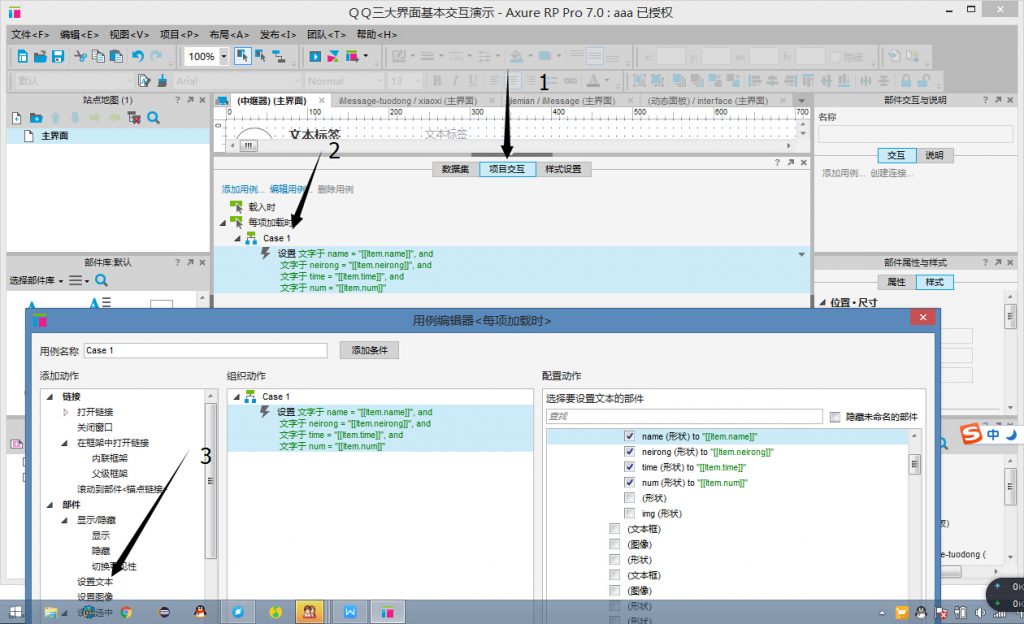Uncheck the neirong (形状) checkbox
Viewport: 1024px width, 624px height.
630,452
